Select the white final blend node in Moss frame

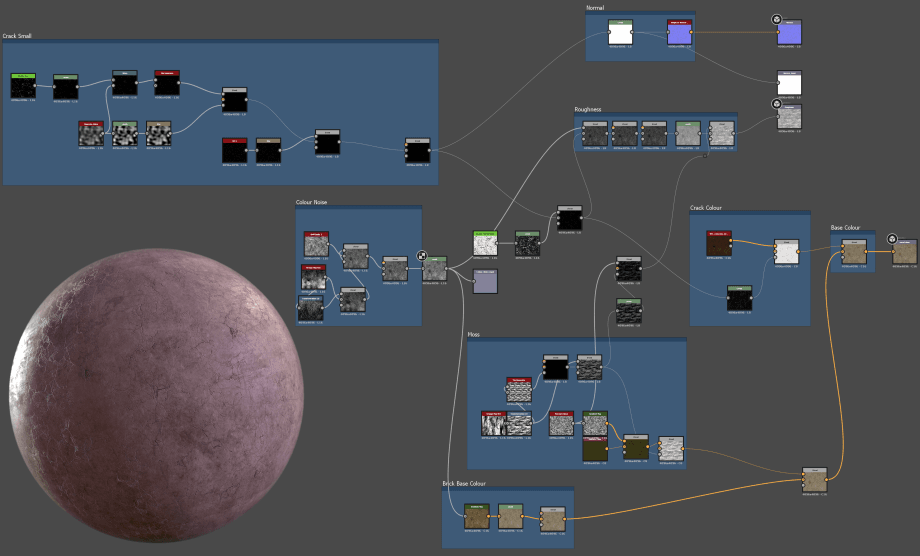click(x=671, y=449)
